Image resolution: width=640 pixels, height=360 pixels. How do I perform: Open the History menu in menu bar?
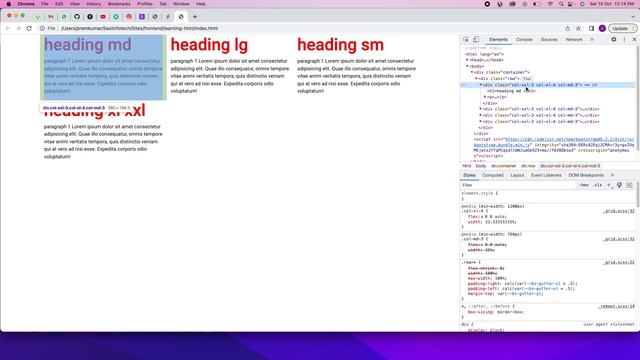93,4
